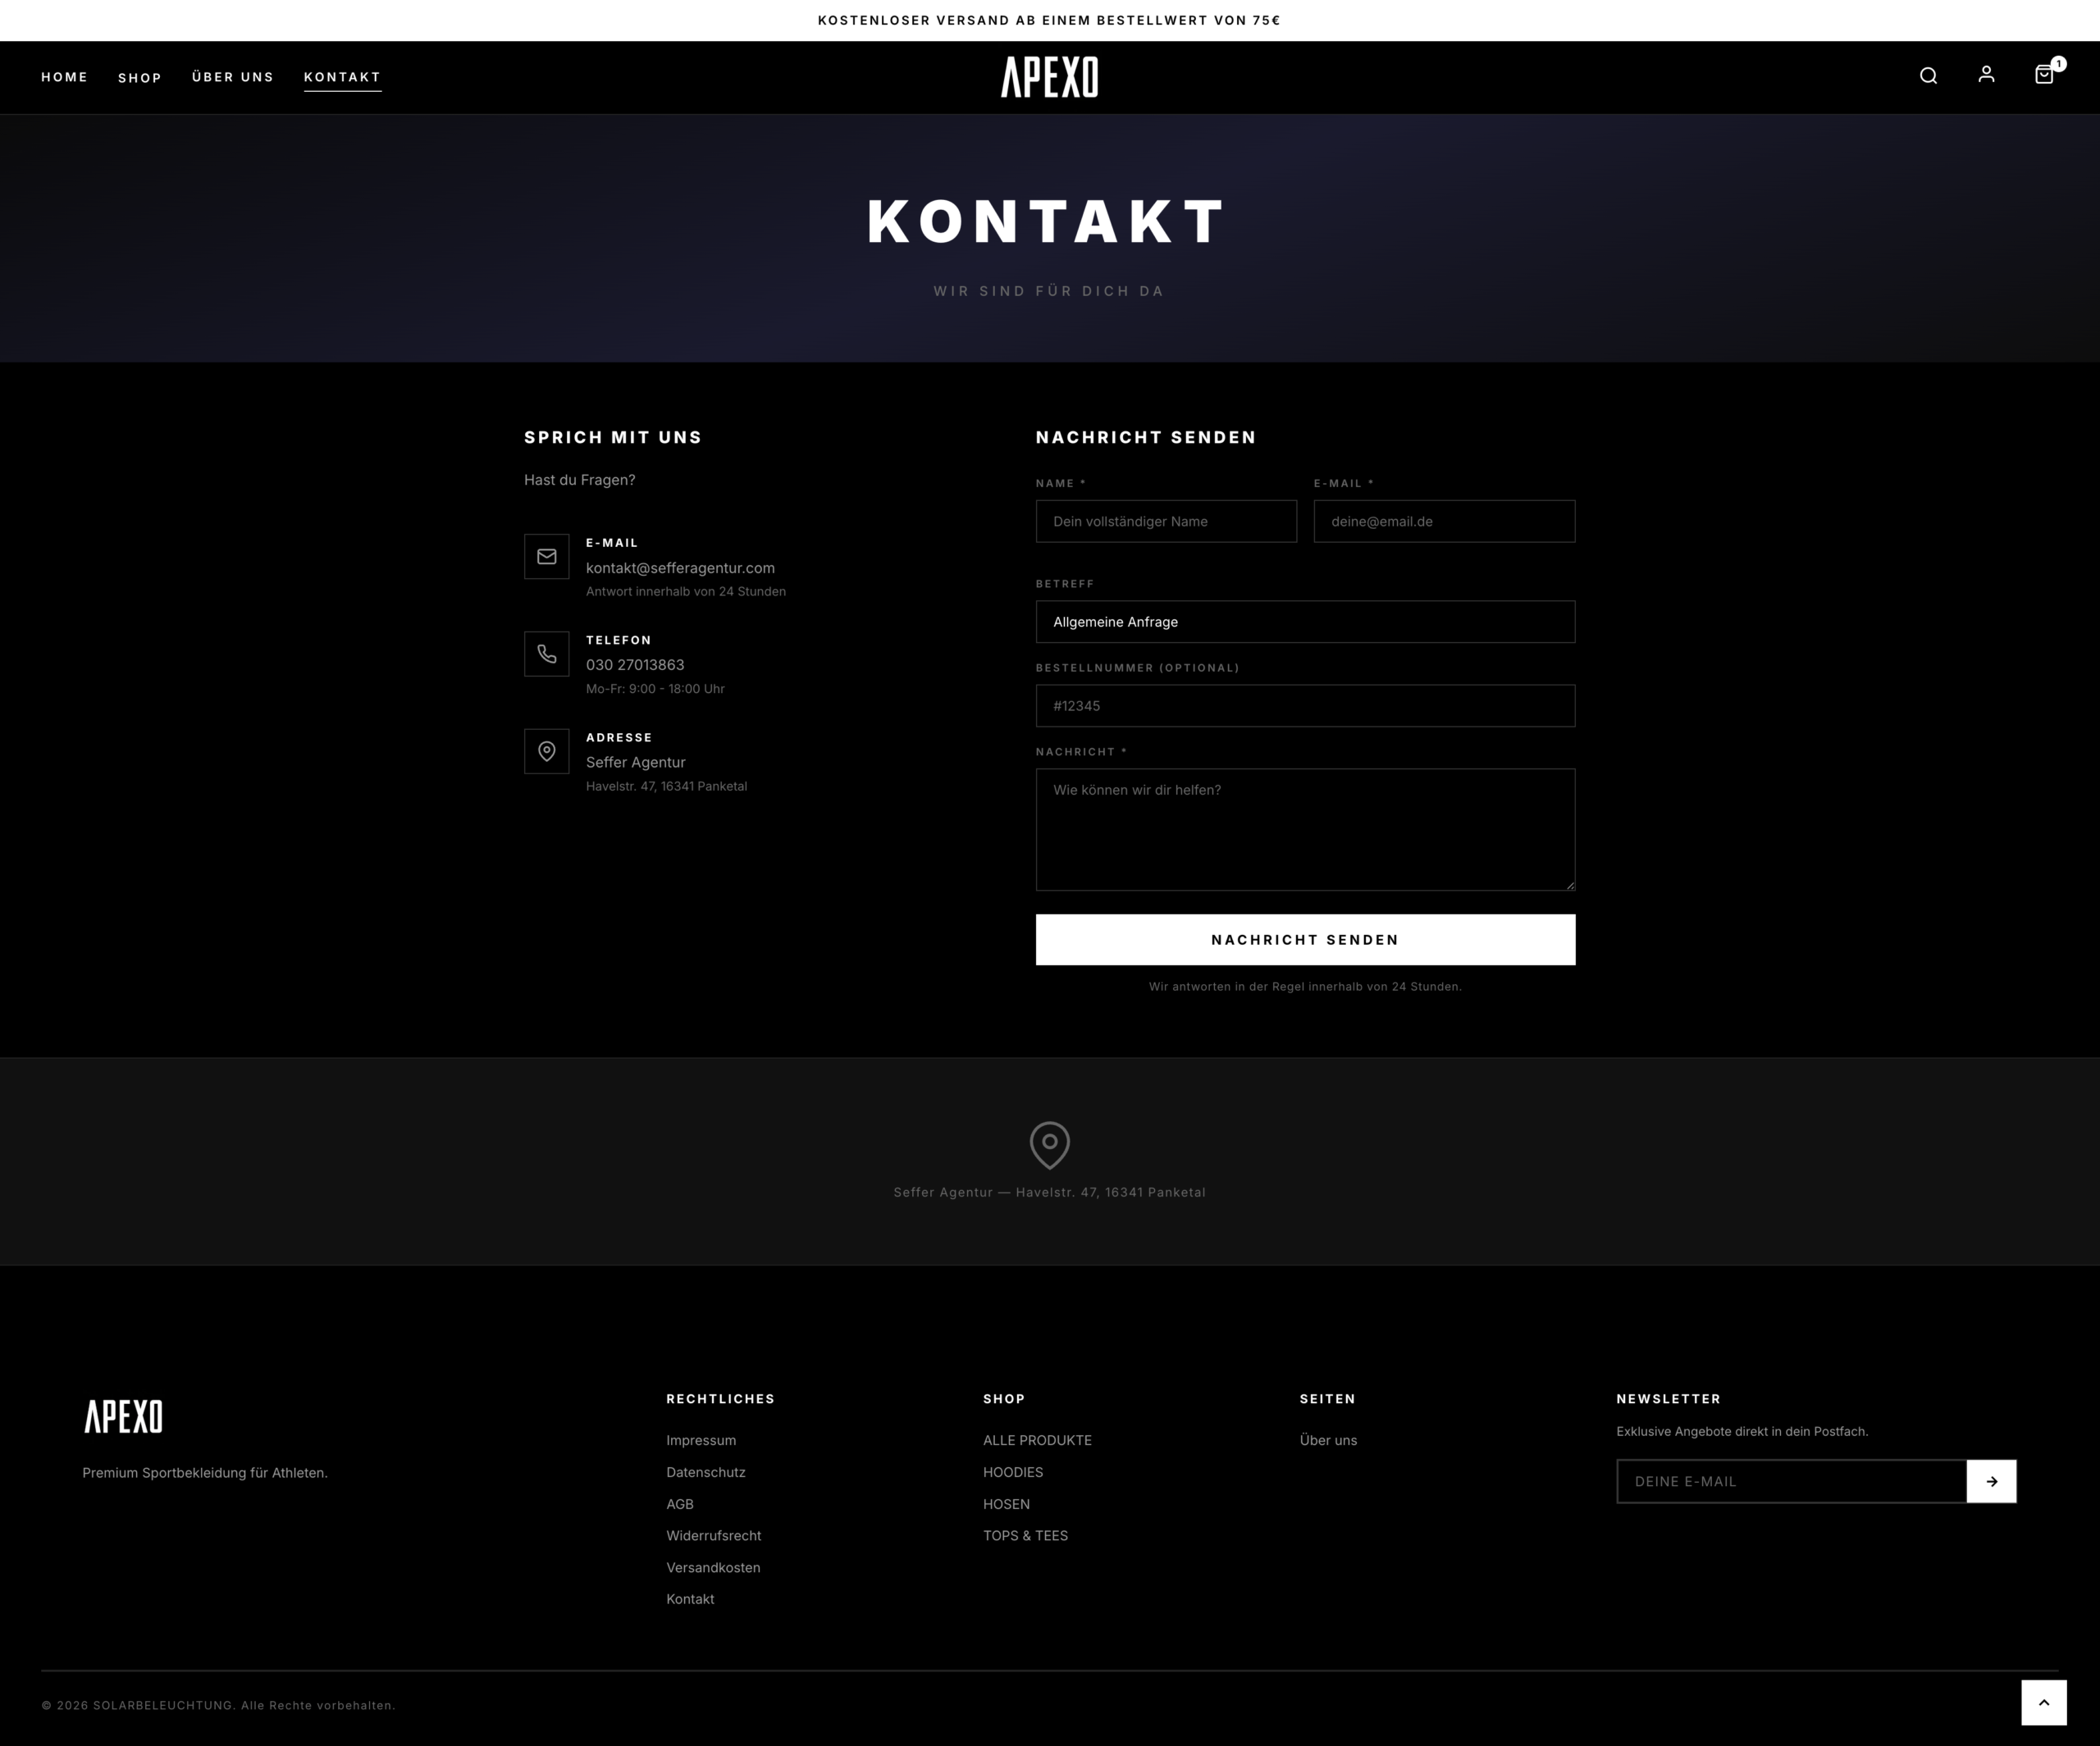Go to HOME in navigation
The image size is (2100, 1746).
65,77
